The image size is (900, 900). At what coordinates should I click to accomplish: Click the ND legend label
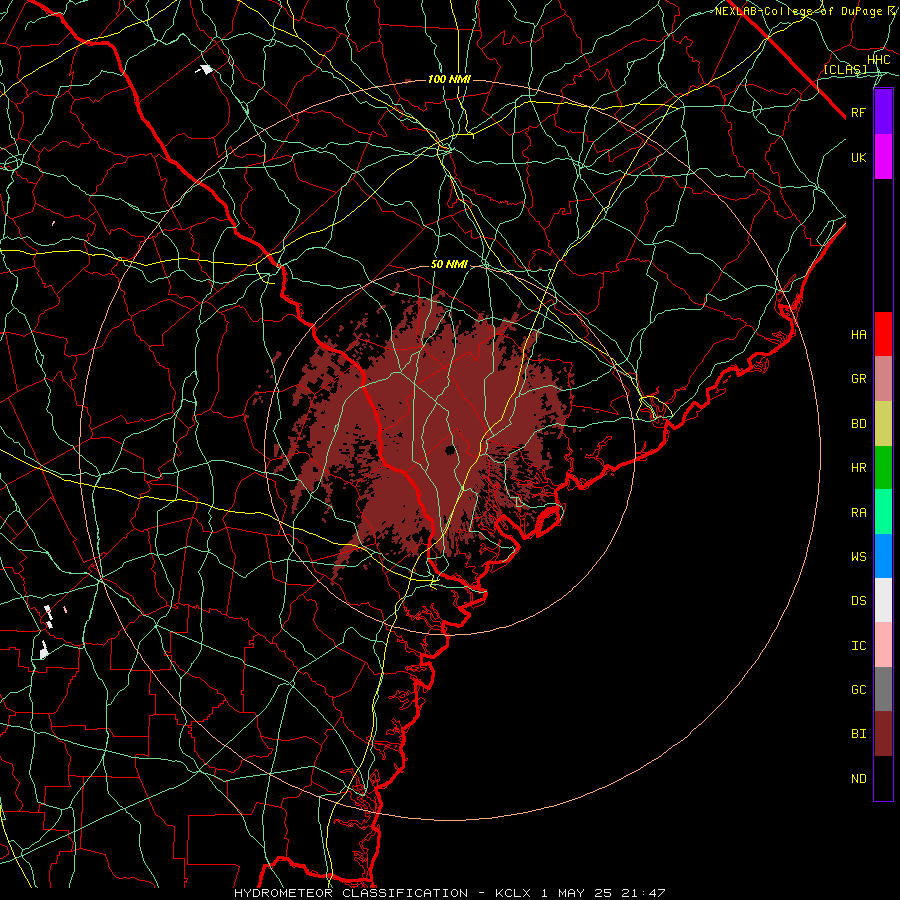(859, 779)
